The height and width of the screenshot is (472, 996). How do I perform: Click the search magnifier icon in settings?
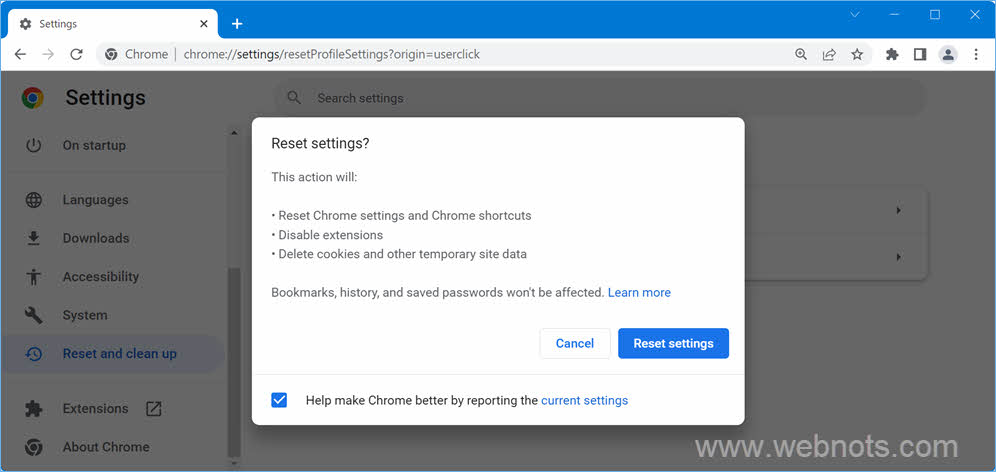293,98
